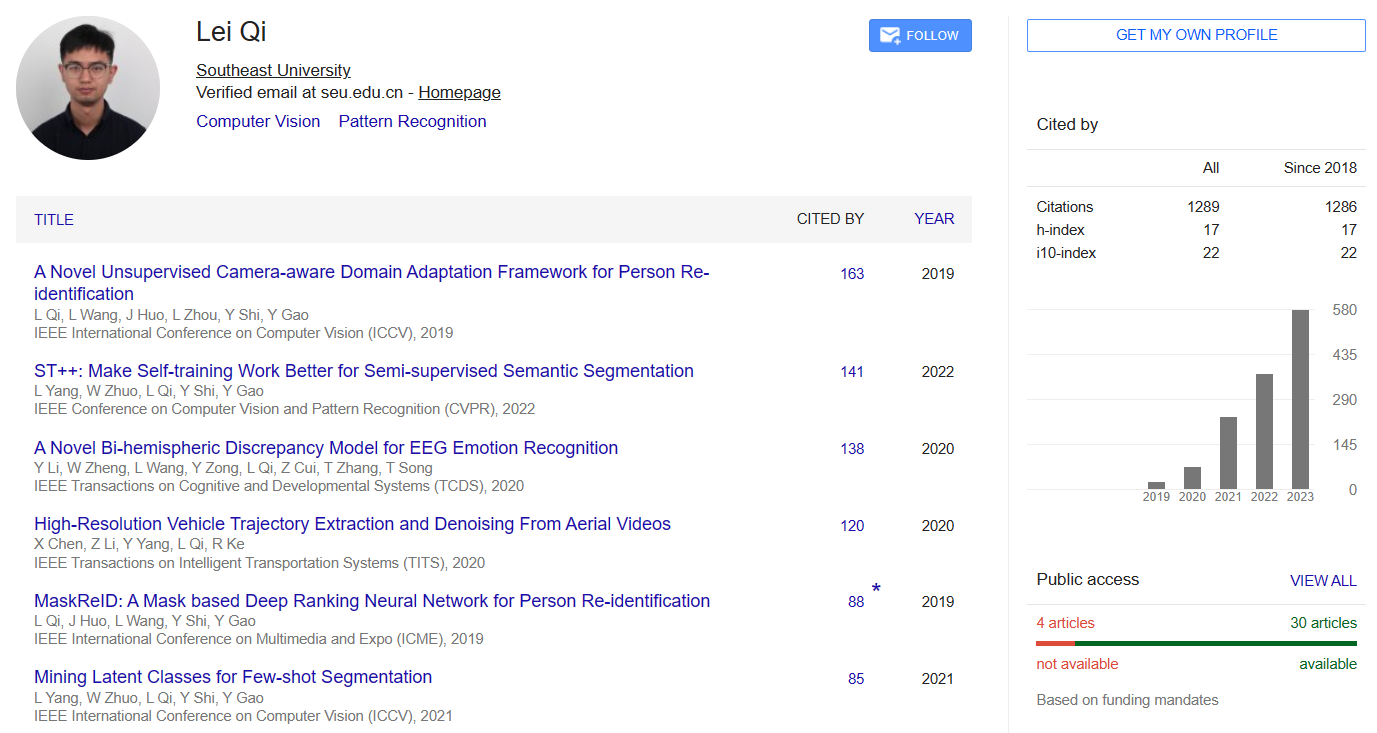Image resolution: width=1377 pixels, height=733 pixels.
Task: View 163 citations of Camera-aware paper
Action: (x=852, y=274)
